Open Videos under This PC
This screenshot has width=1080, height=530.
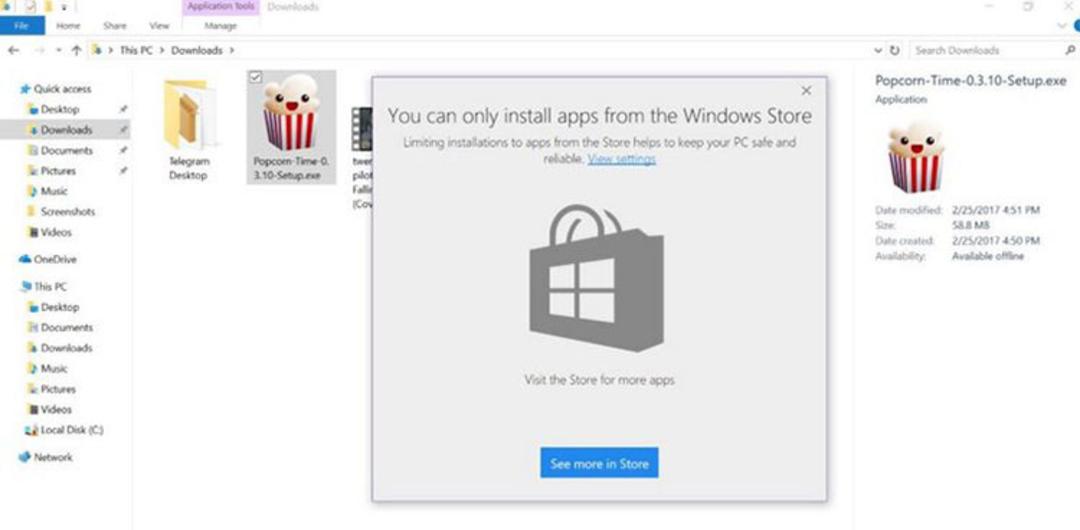tap(56, 409)
